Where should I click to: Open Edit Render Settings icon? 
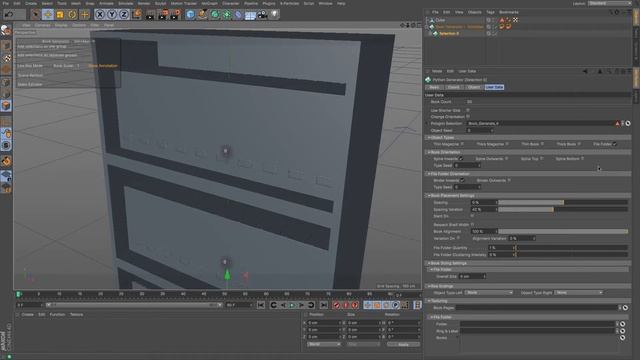pyautogui.click(x=175, y=15)
